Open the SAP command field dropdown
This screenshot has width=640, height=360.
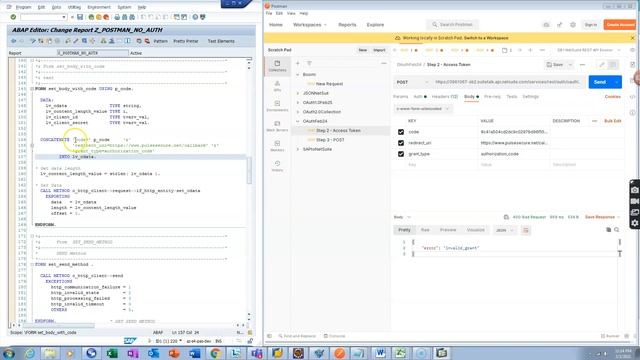click(x=64, y=17)
